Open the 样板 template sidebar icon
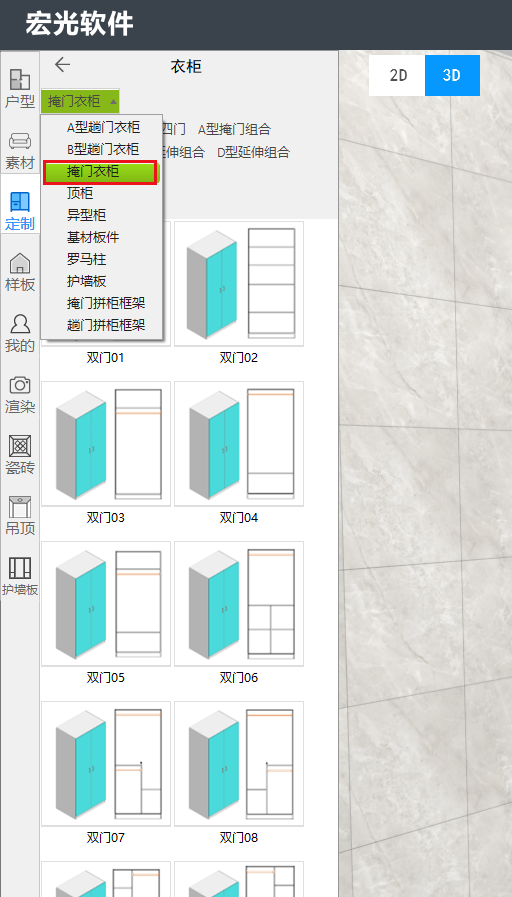 pos(20,272)
